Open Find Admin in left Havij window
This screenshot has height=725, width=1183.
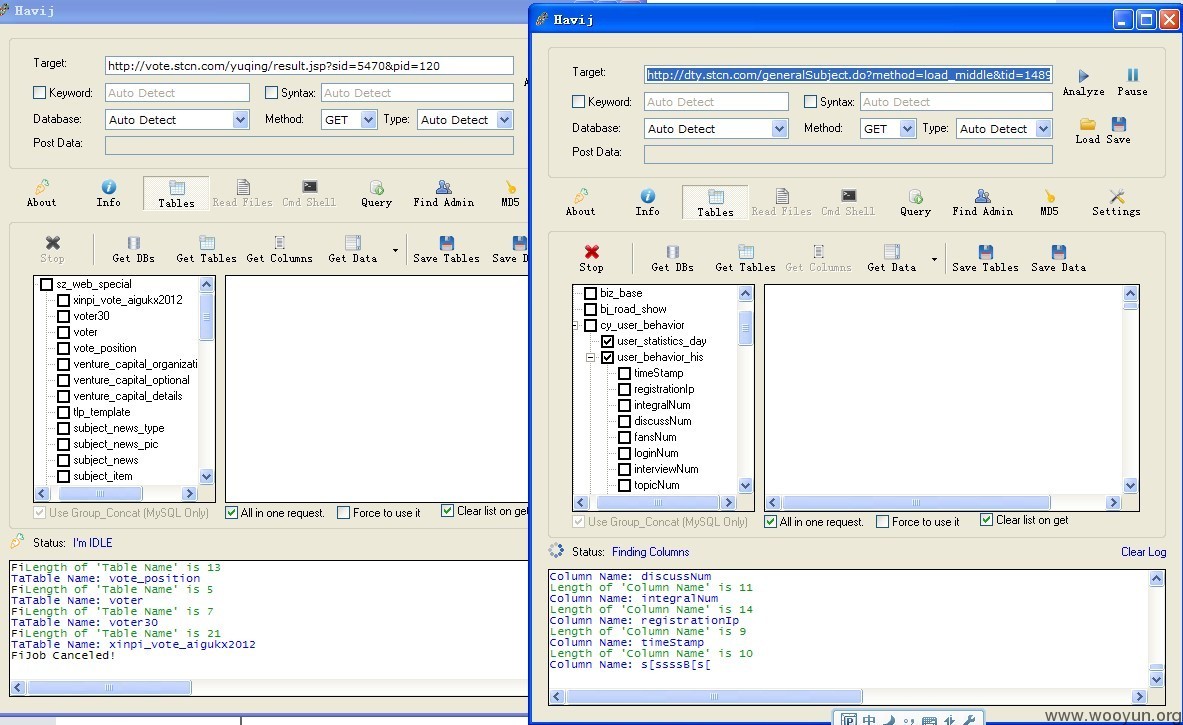pos(444,194)
